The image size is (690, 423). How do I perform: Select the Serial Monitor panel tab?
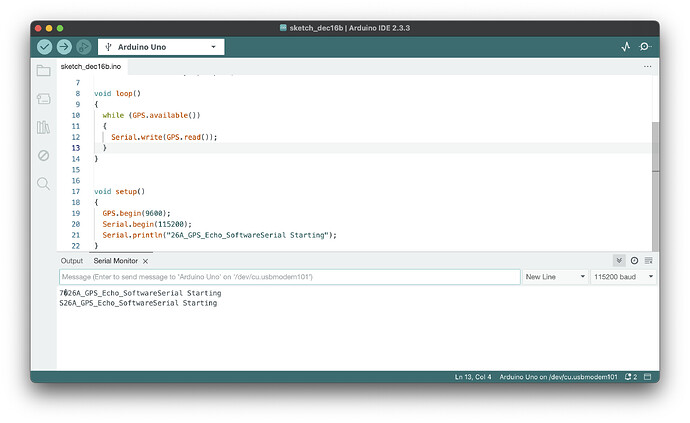pos(116,261)
